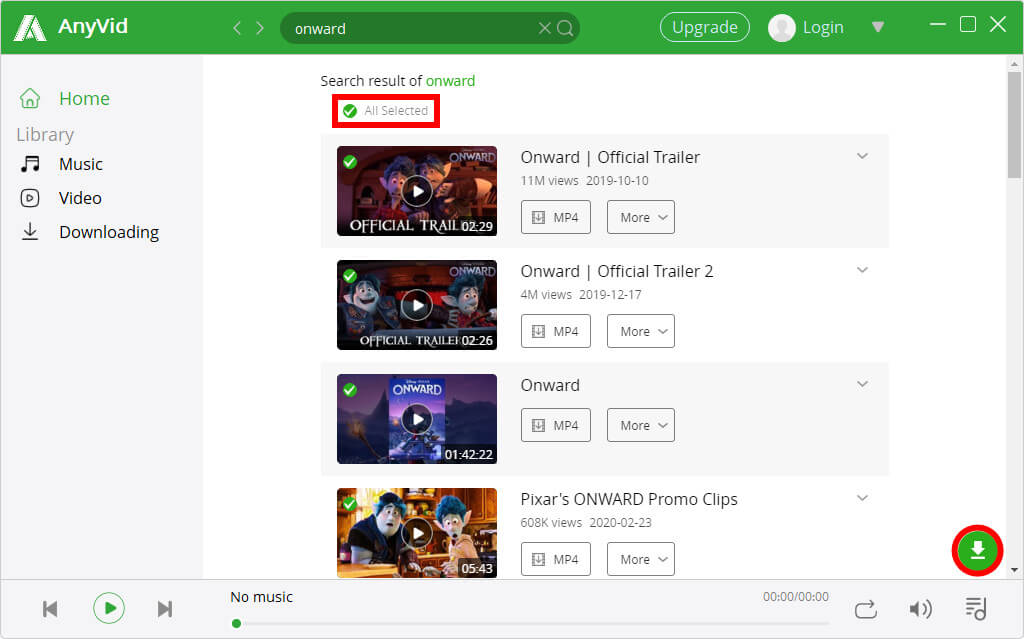Expand Pixar's ONWARD Promo Clips row chevron
This screenshot has width=1024, height=639.
(862, 498)
